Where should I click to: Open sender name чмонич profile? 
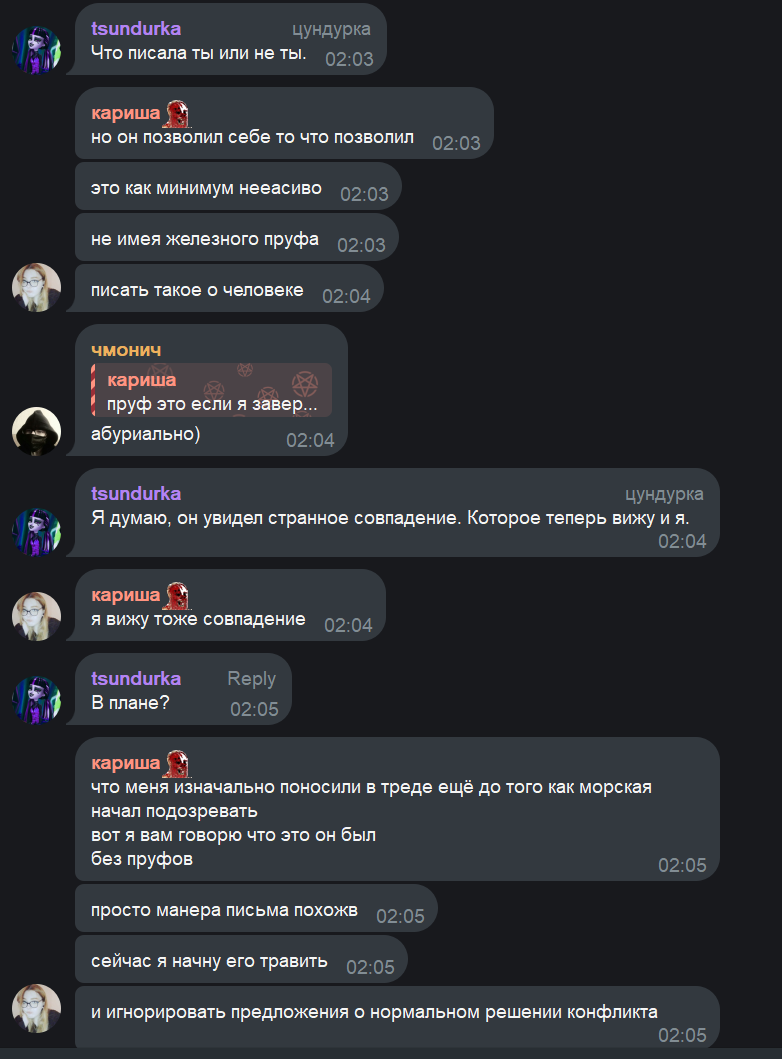(x=126, y=350)
